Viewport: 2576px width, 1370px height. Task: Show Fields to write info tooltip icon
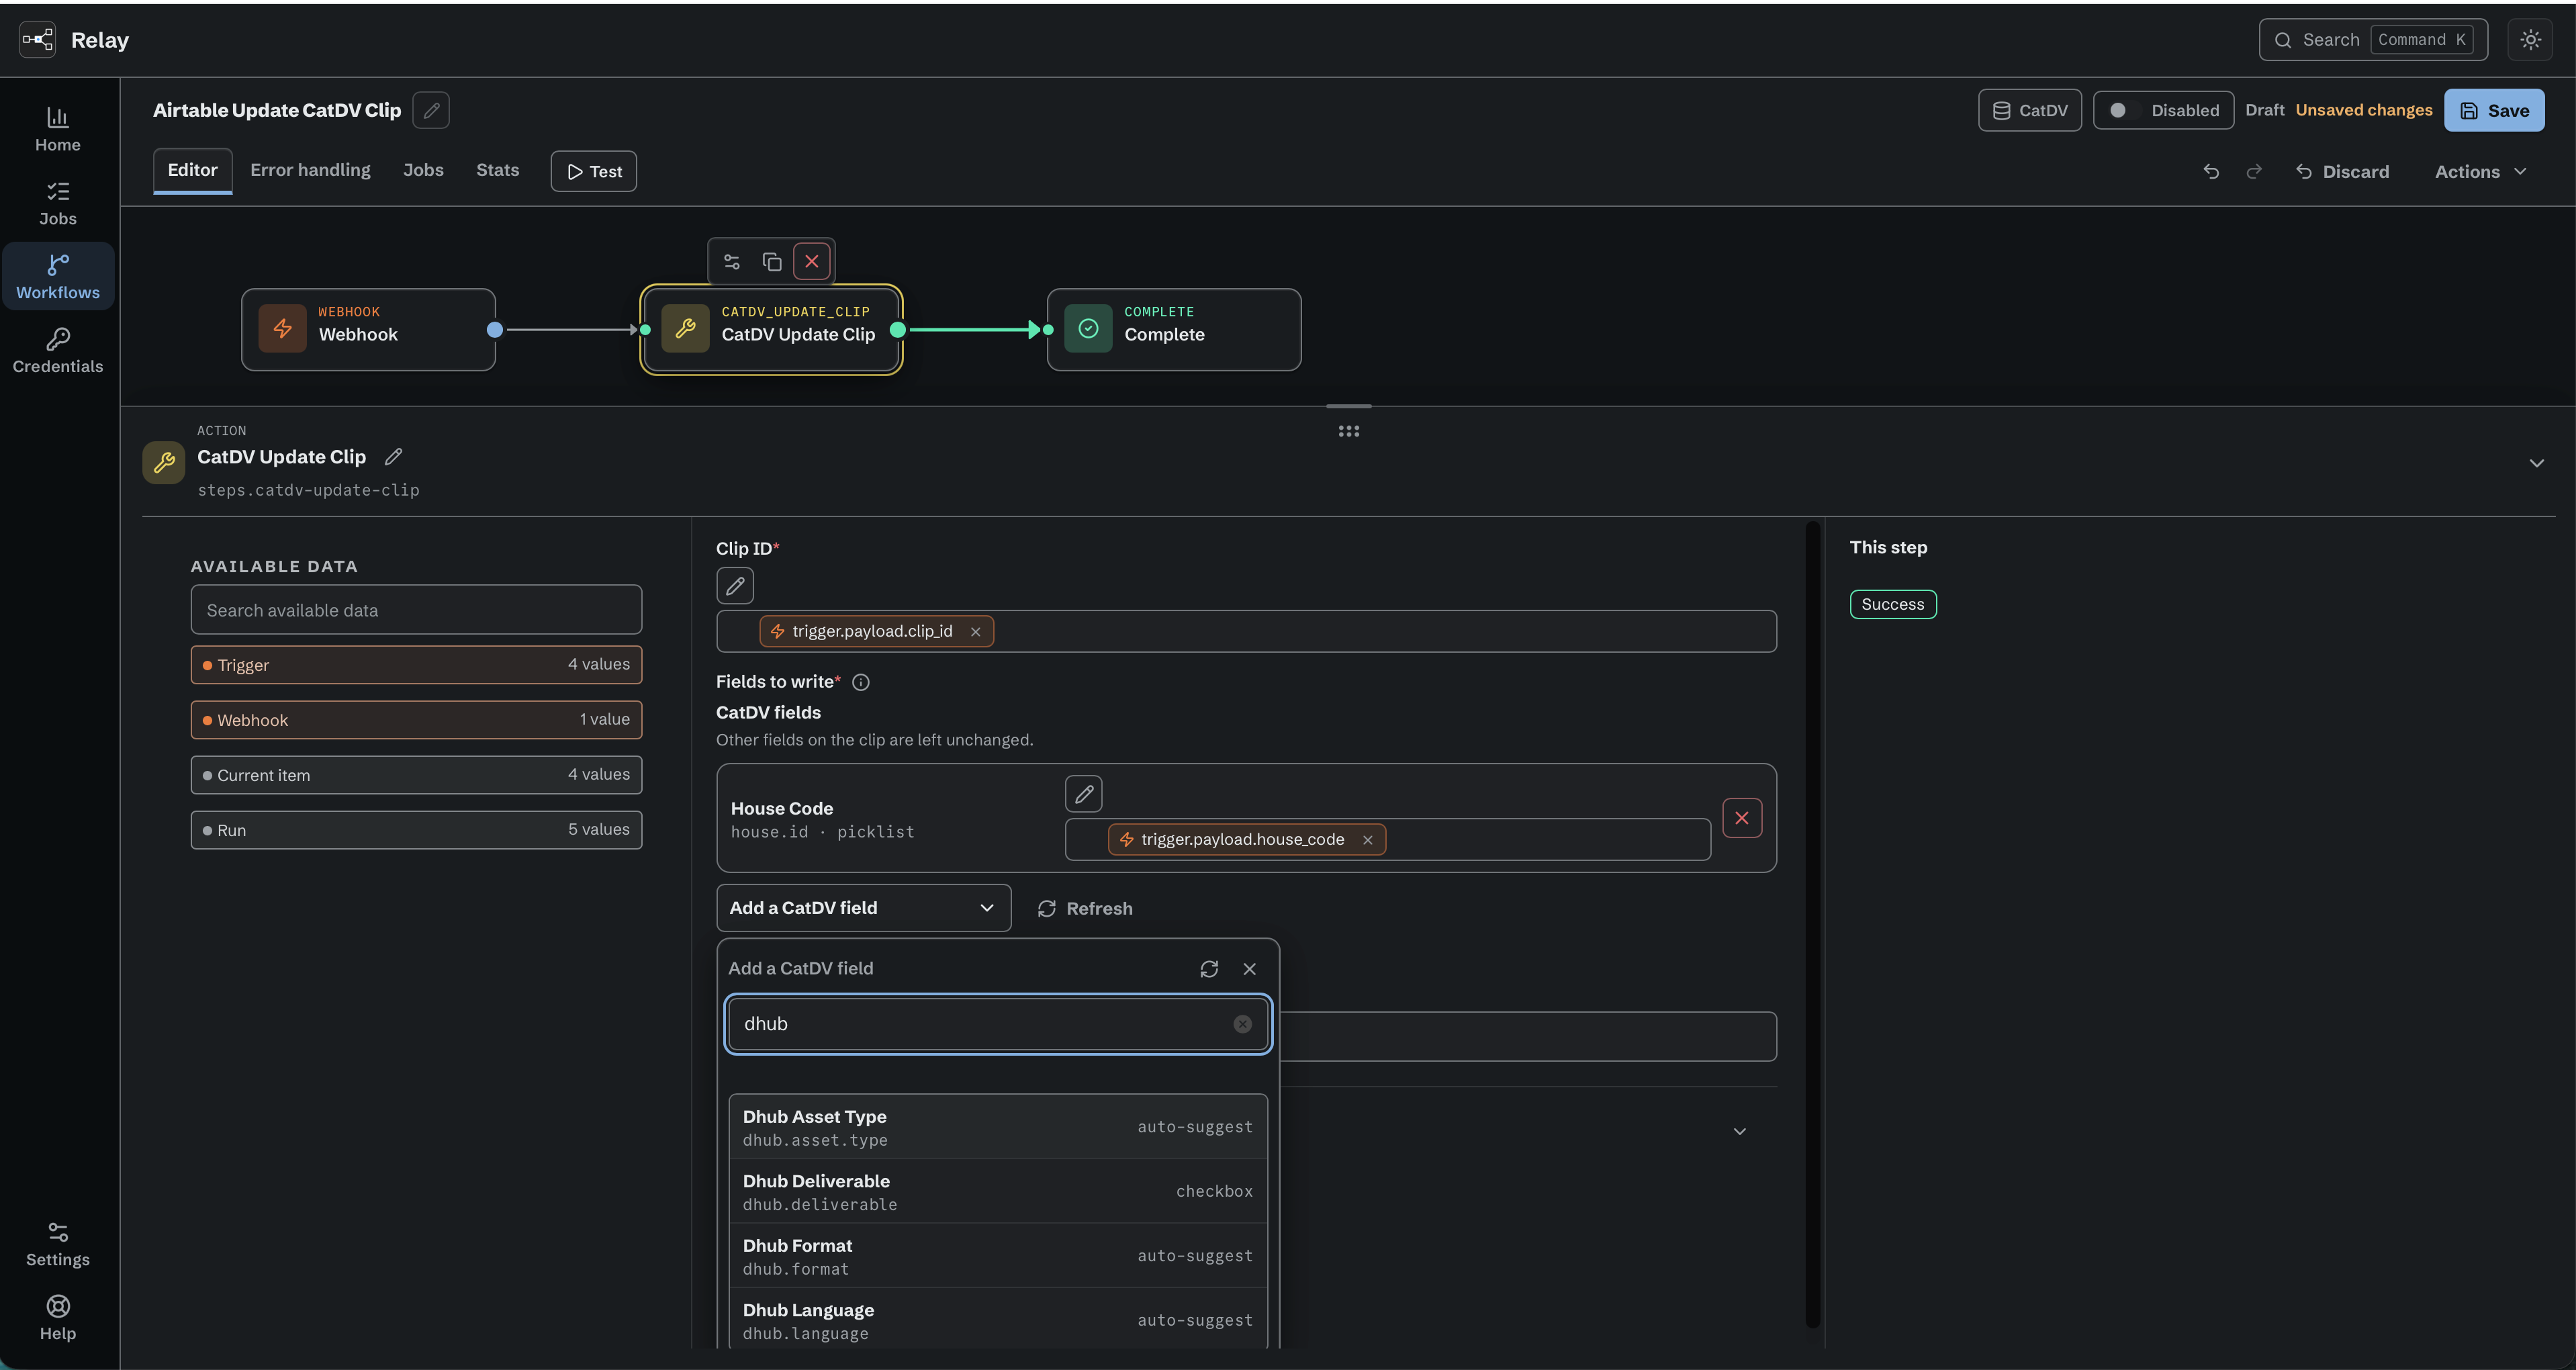coord(861,682)
